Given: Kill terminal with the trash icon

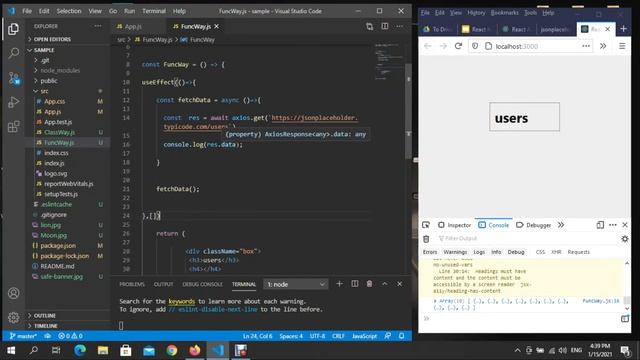Looking at the screenshot, I should pos(369,284).
